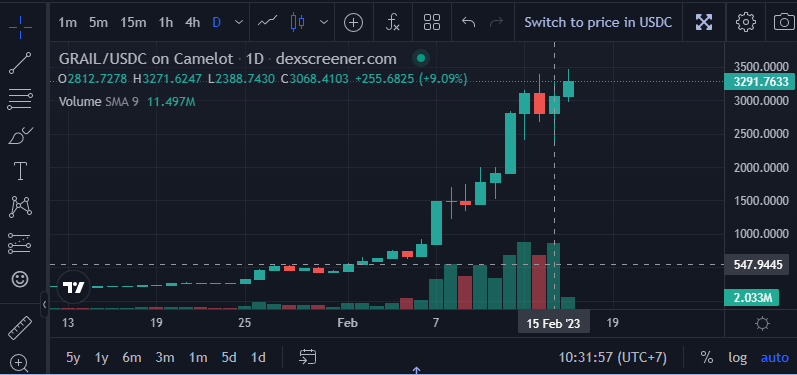This screenshot has width=797, height=375.
Task: Undo the last chart action
Action: pyautogui.click(x=468, y=22)
